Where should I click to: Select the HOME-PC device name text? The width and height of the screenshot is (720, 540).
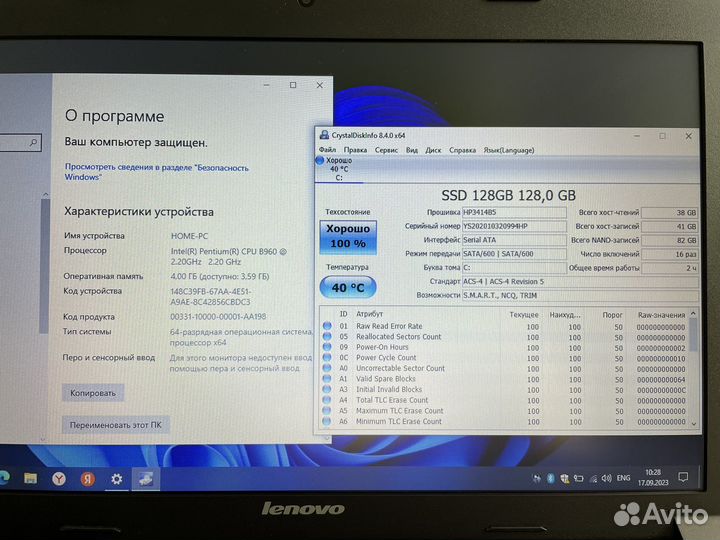coord(189,236)
